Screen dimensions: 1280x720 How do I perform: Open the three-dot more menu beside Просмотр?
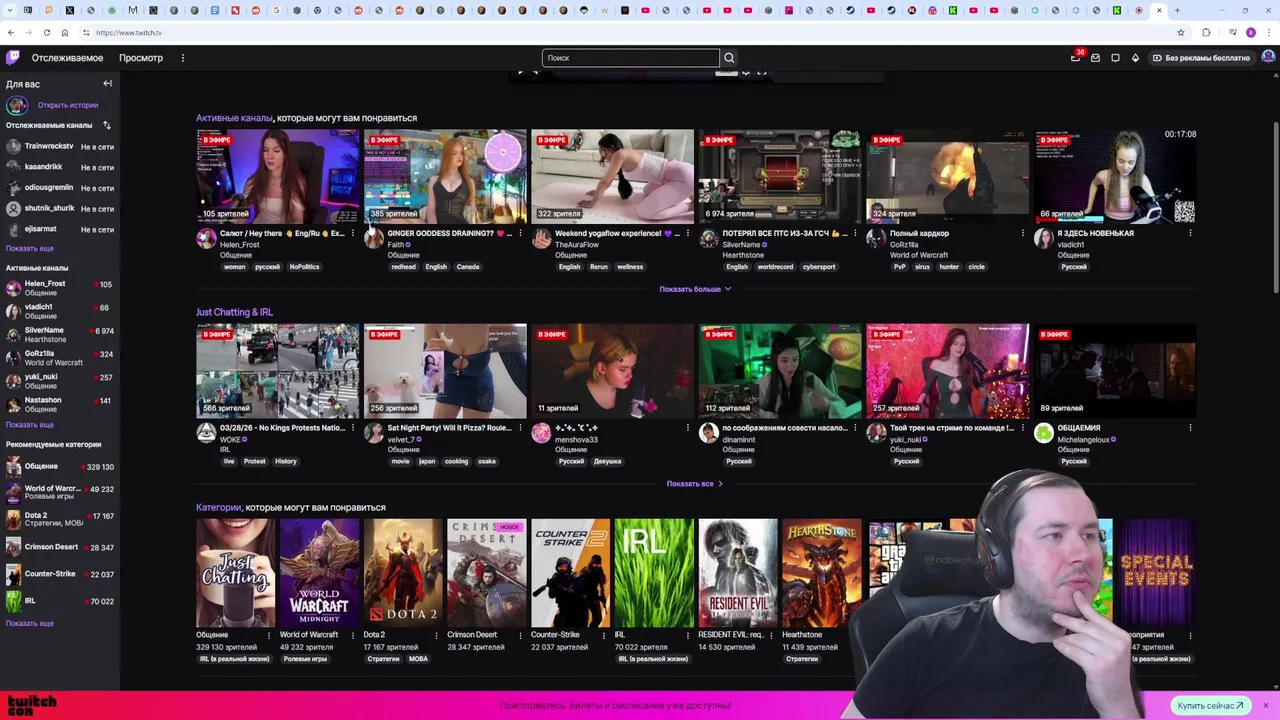[182, 58]
